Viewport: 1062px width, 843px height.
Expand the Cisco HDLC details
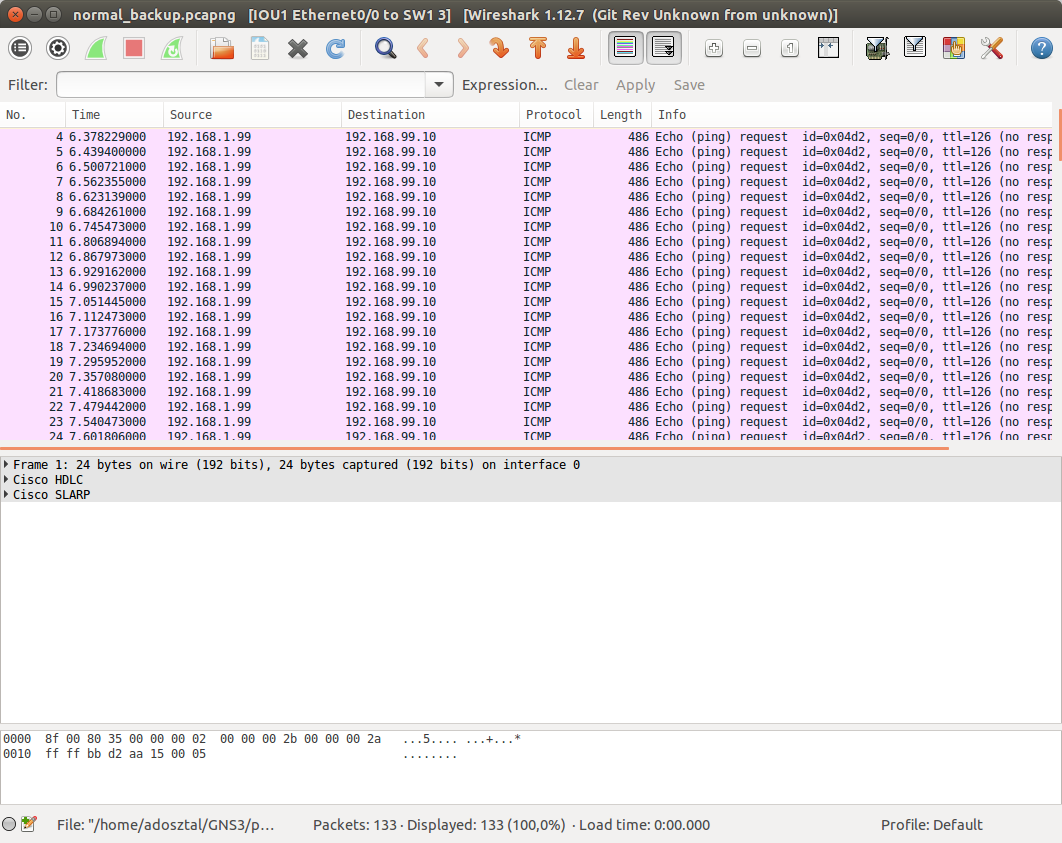7,480
